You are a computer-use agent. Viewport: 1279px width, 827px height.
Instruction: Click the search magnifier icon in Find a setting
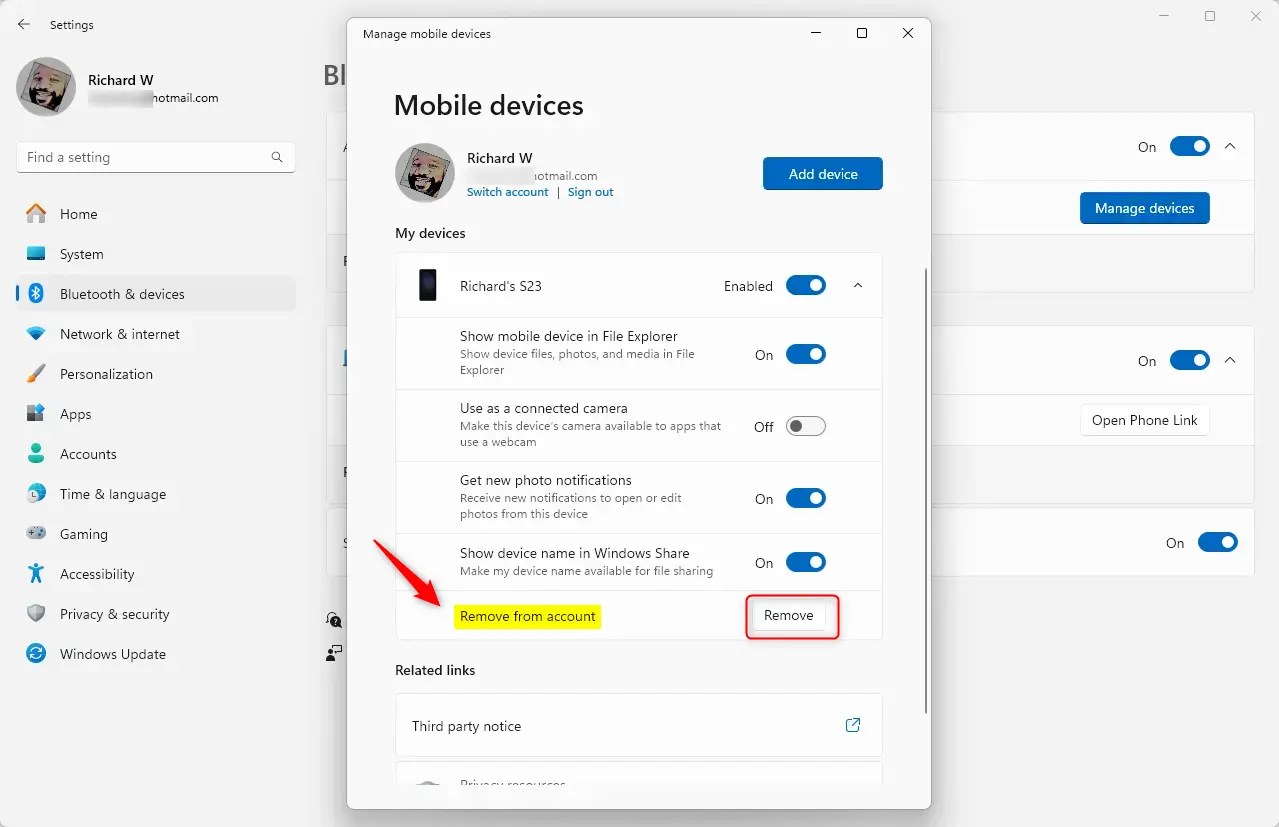coord(277,157)
